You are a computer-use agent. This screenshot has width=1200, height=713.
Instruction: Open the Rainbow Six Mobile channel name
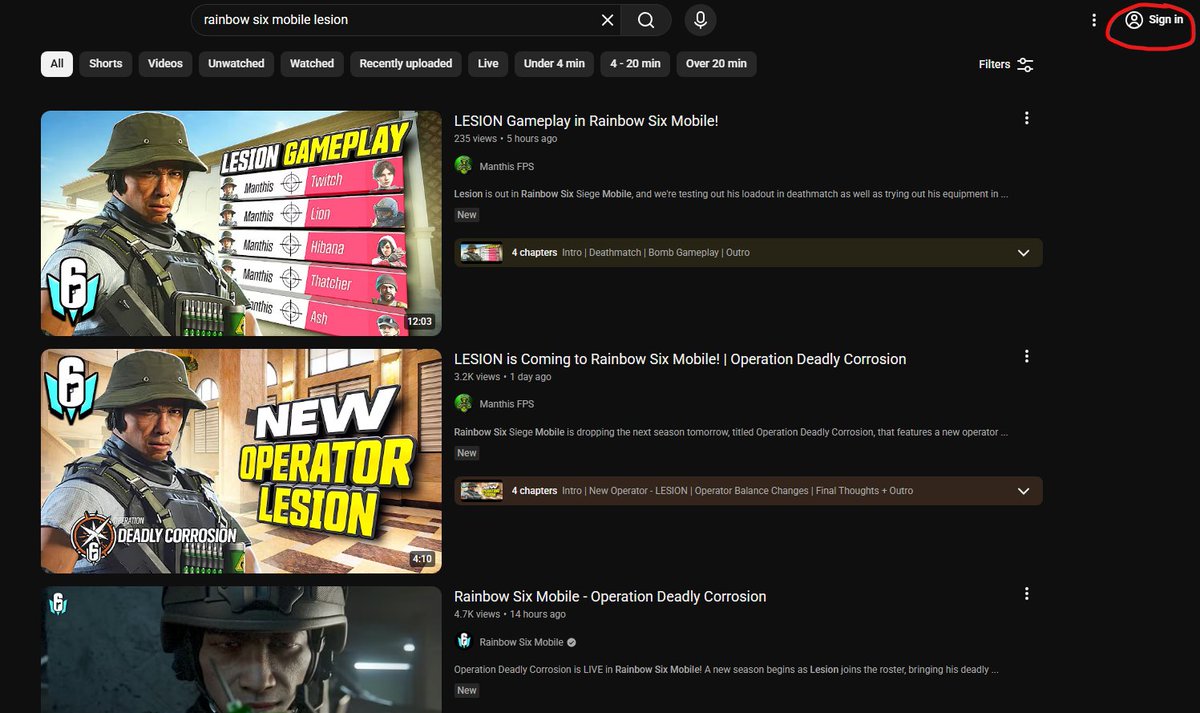coord(521,643)
